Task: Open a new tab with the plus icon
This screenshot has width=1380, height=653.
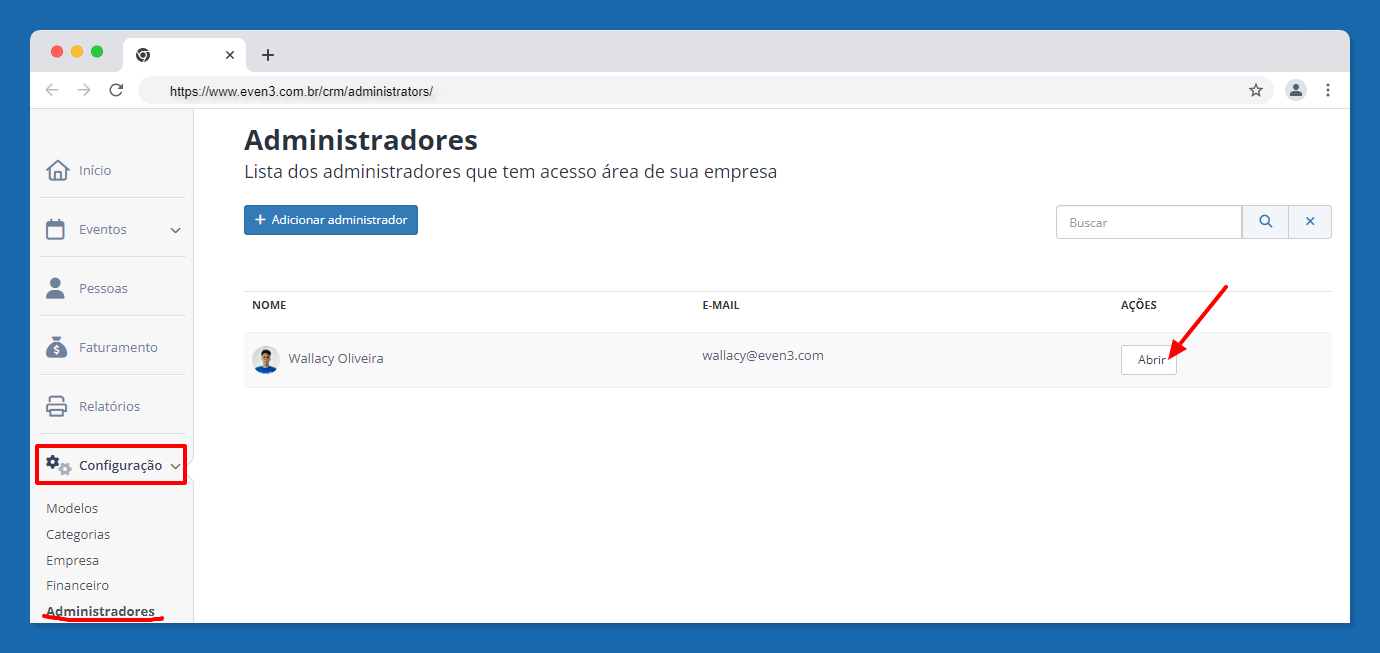Action: [x=267, y=55]
